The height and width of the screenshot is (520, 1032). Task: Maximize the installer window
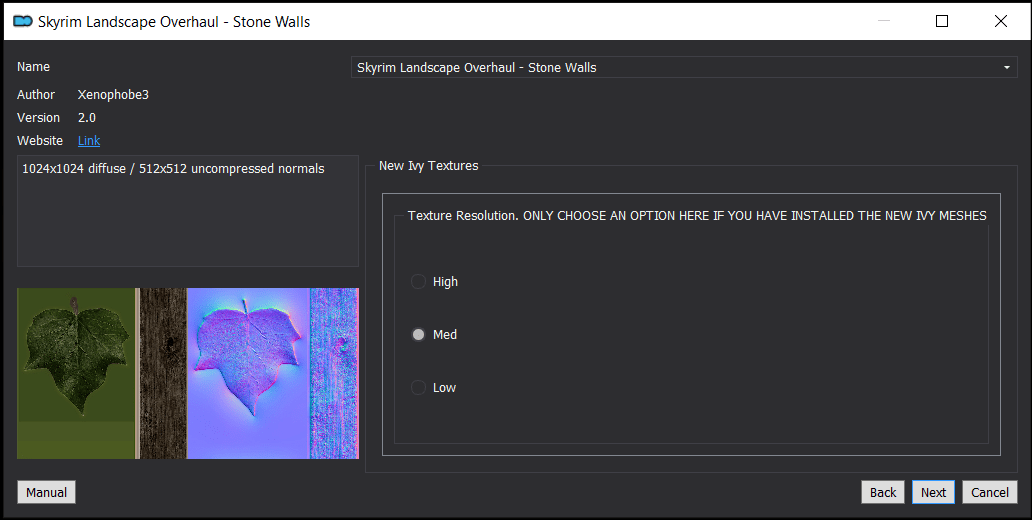[942, 21]
